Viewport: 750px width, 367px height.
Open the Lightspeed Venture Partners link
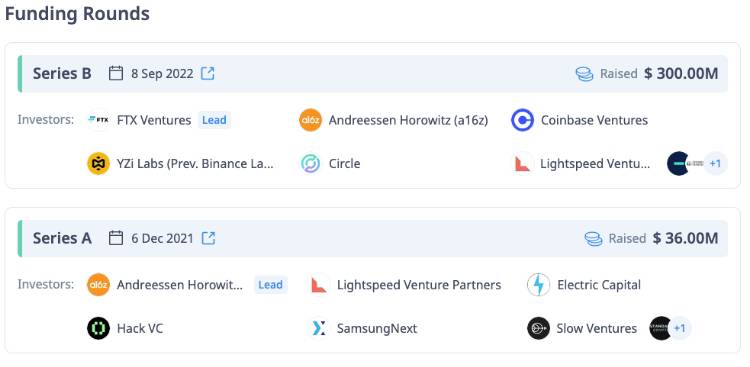coord(419,285)
